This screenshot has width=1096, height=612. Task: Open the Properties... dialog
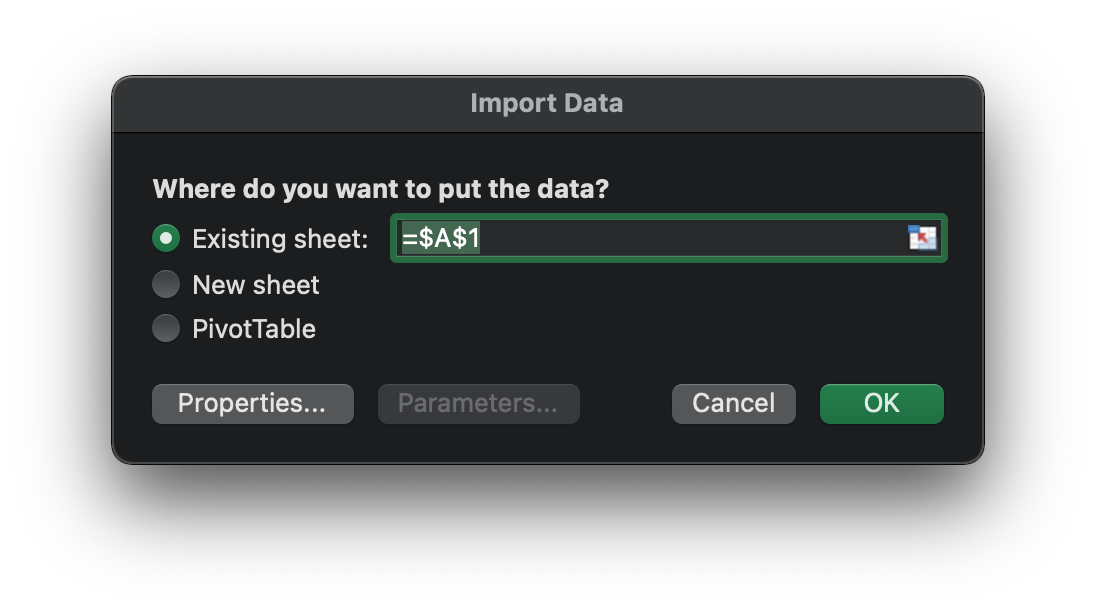pos(252,404)
